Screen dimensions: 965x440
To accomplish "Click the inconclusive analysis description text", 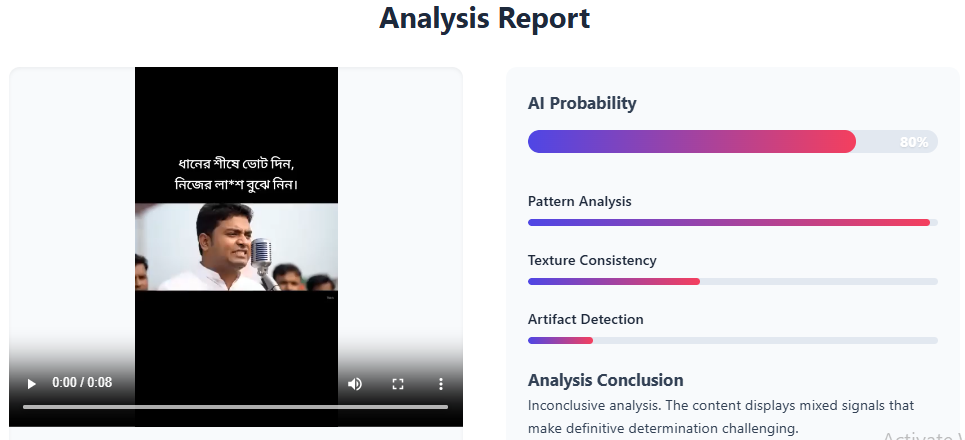I will 721,417.
